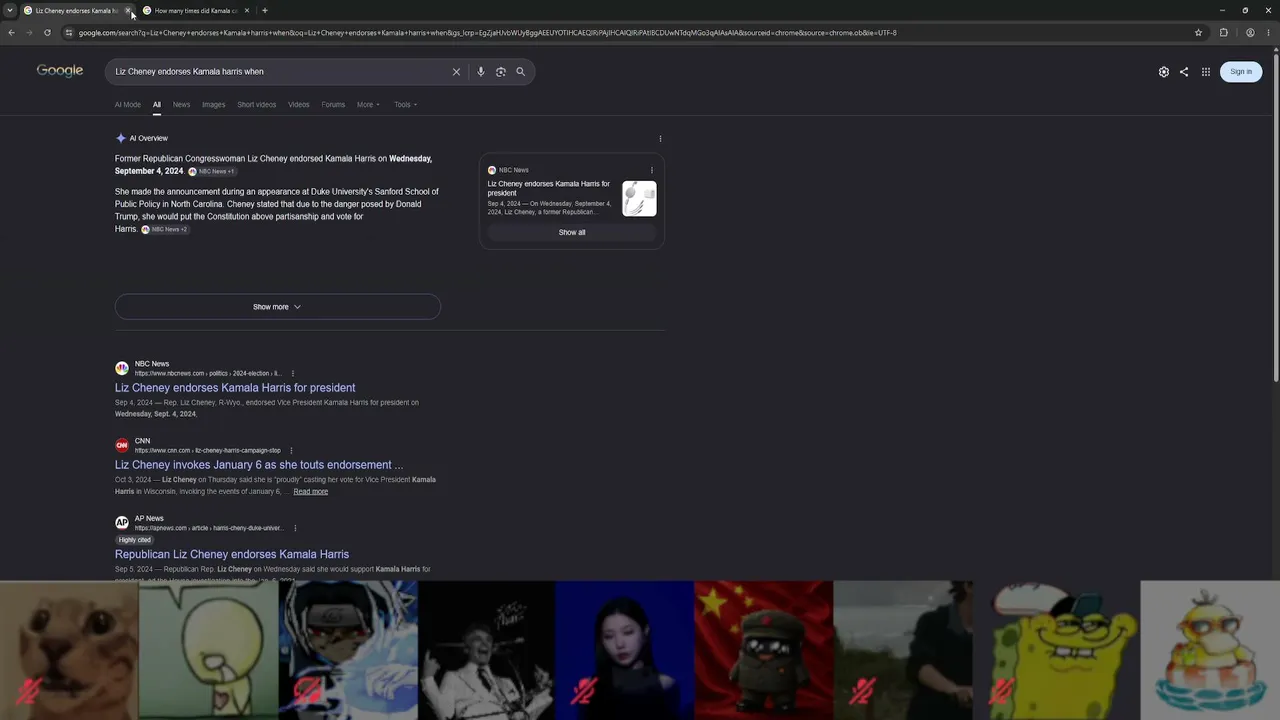Open more options for the CNN result
This screenshot has height=720, width=1280.
(291, 450)
